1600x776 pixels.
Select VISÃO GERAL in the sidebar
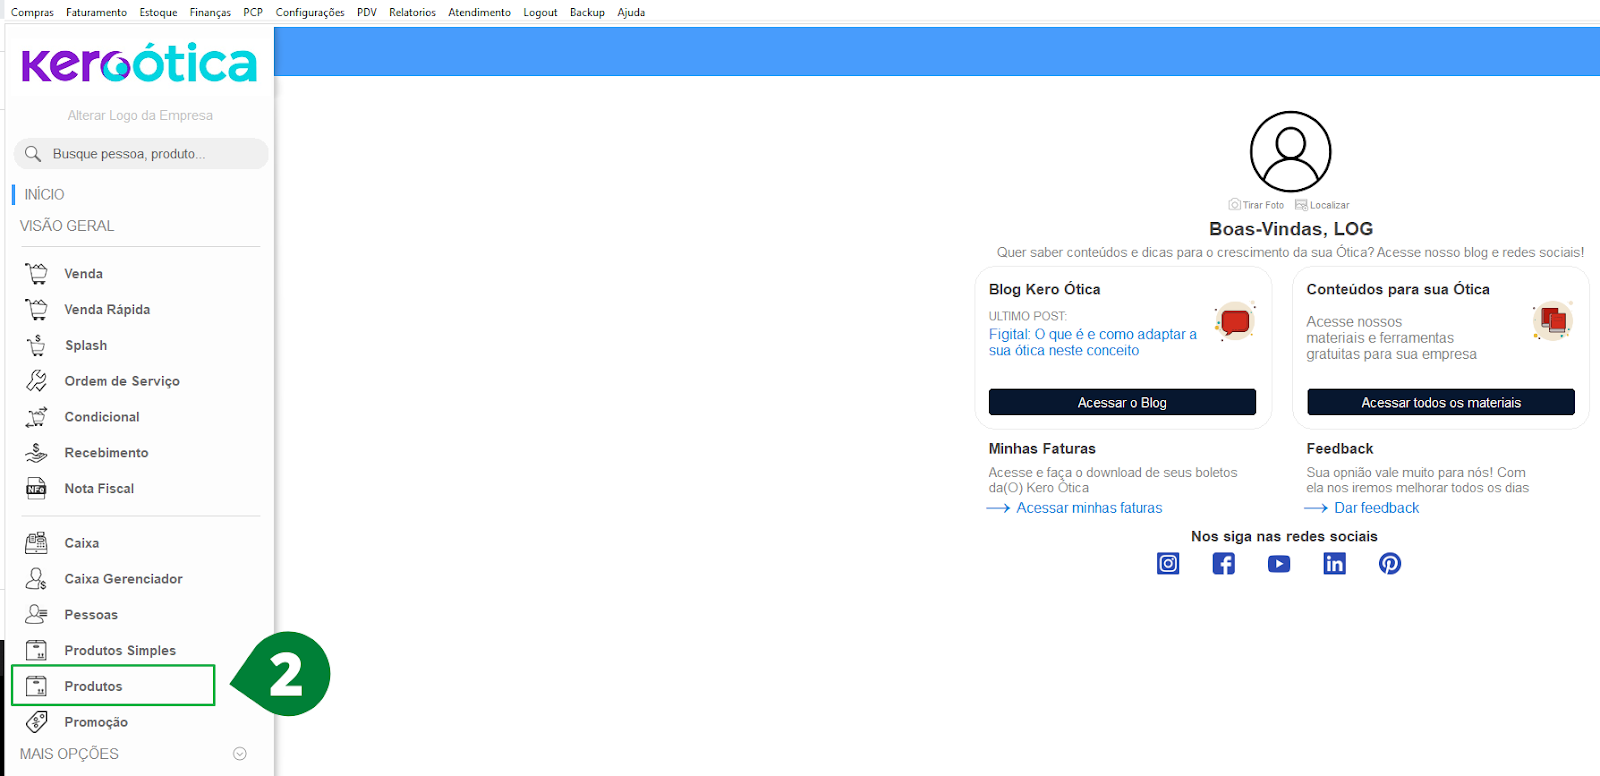coord(67,226)
